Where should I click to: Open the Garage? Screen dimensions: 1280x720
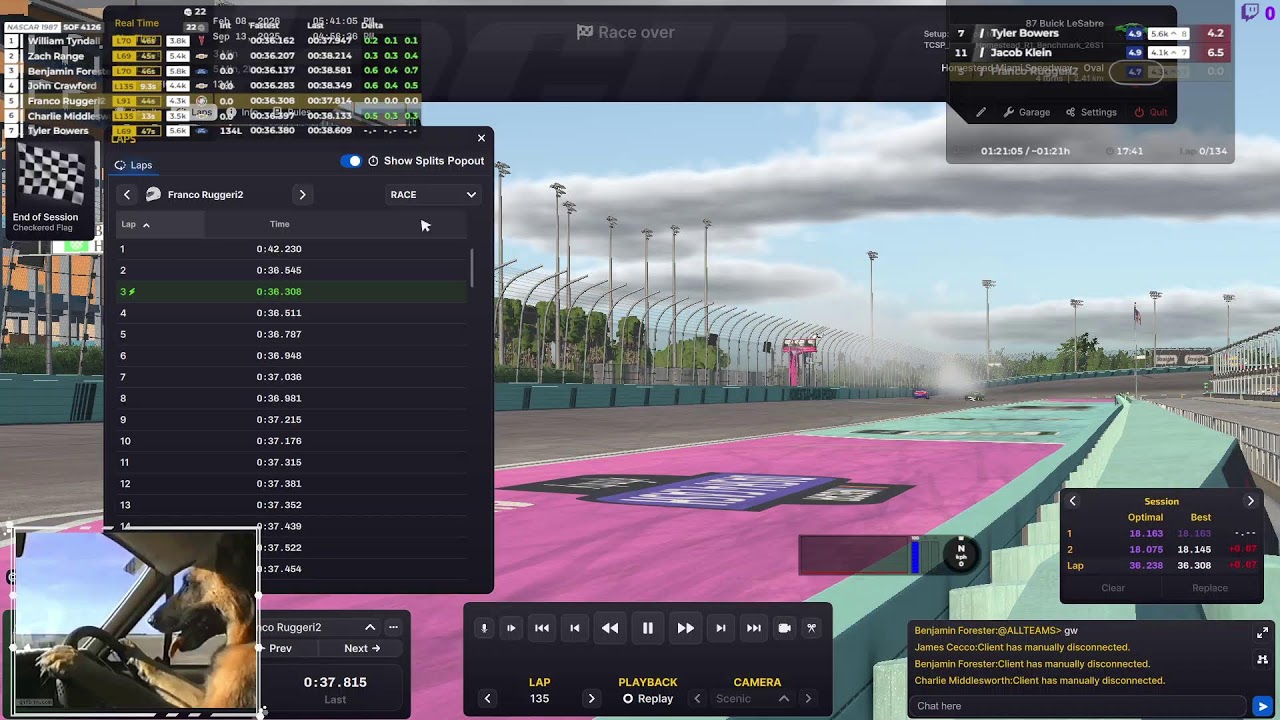click(1027, 112)
